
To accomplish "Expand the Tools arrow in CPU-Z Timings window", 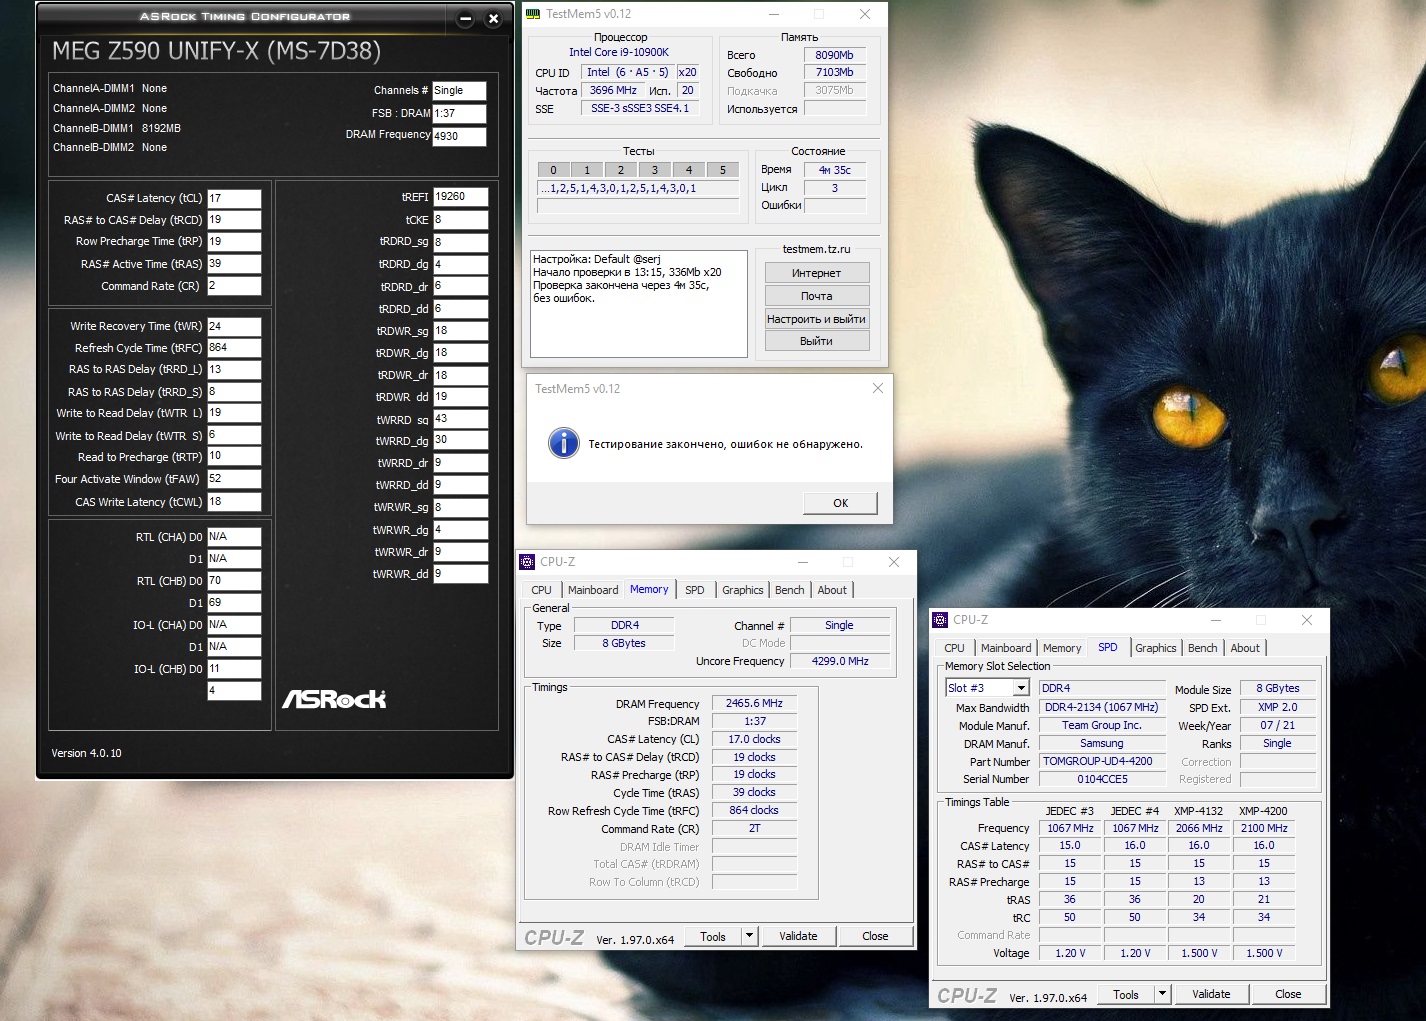I will [x=749, y=936].
